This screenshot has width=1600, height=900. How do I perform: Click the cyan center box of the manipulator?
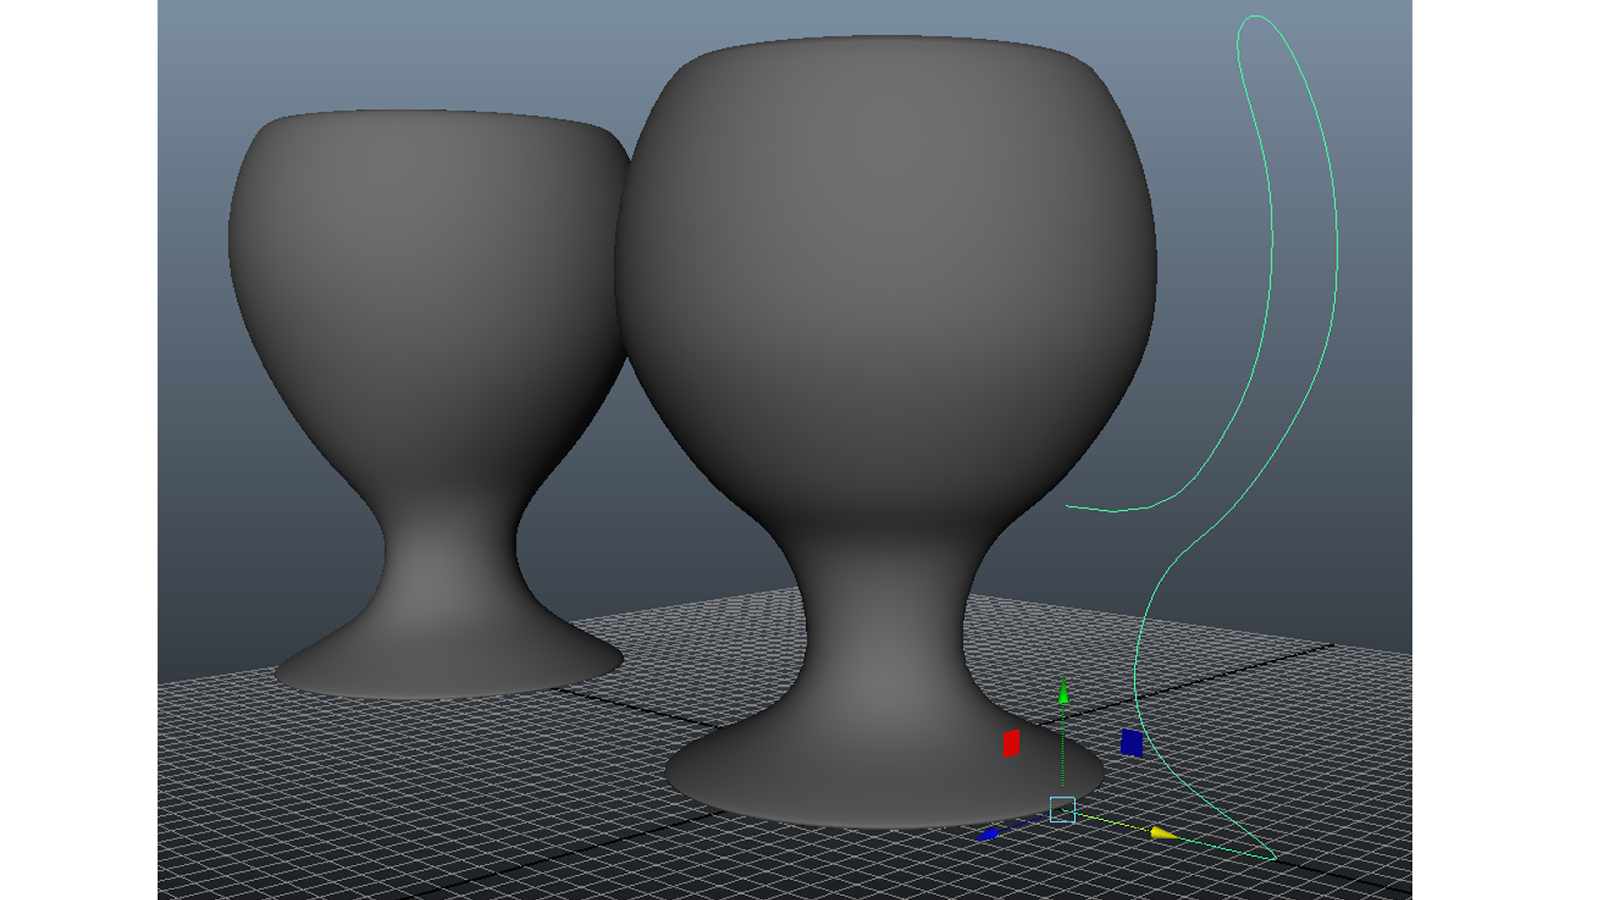1063,810
